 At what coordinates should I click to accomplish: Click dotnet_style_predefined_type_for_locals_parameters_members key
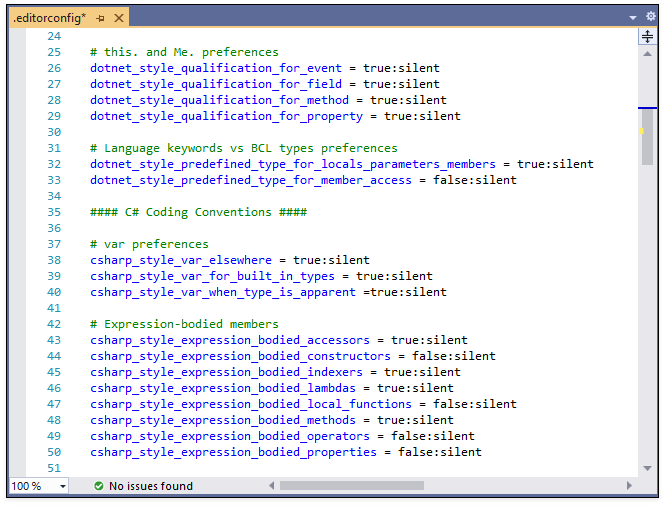(x=293, y=165)
